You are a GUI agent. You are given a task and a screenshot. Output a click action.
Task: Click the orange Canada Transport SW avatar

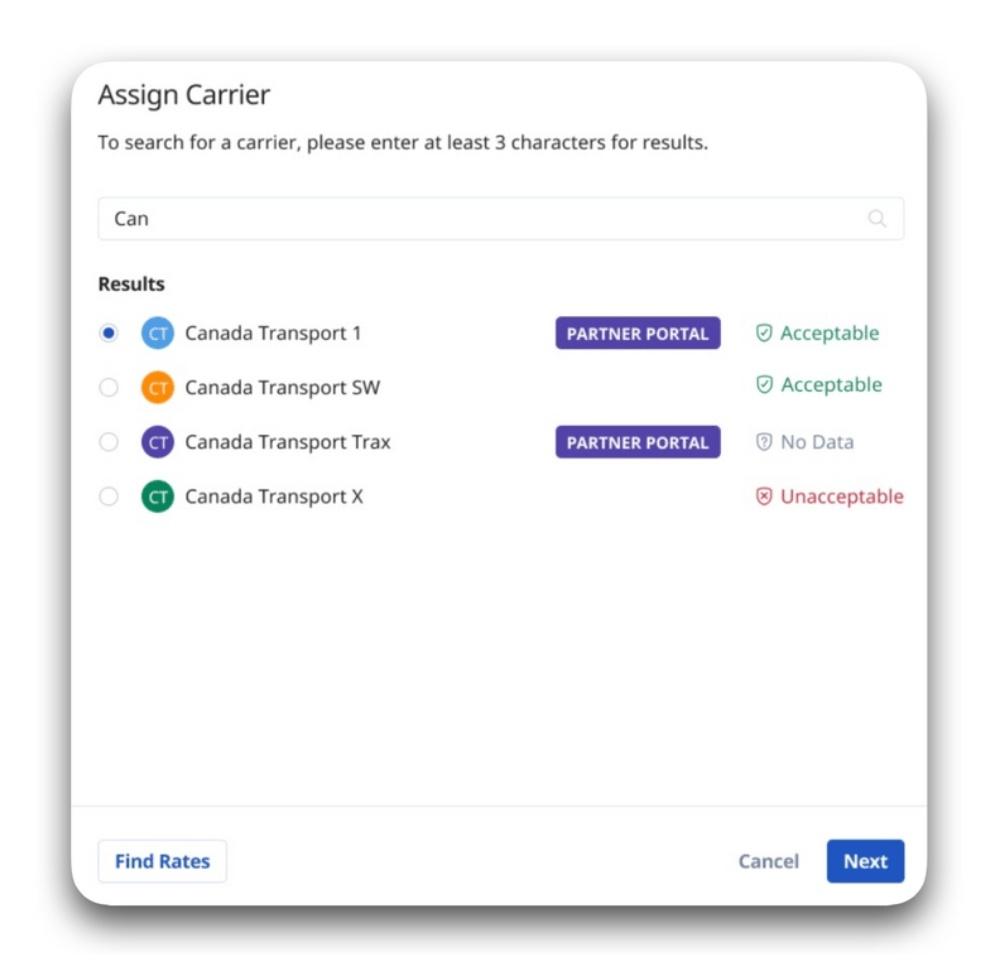158,388
